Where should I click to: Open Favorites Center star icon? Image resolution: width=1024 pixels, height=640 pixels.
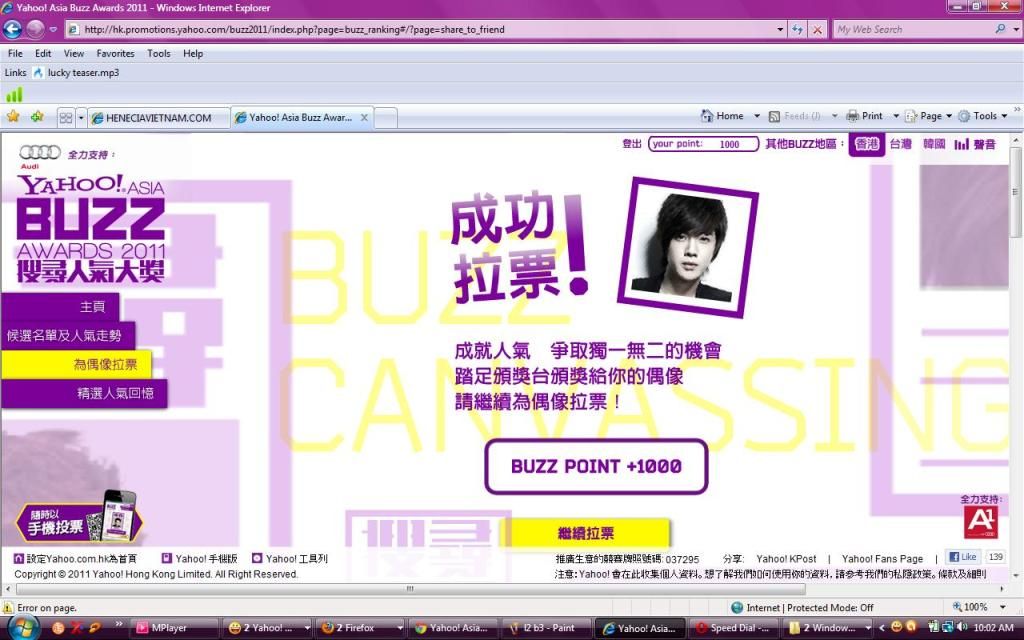(x=13, y=117)
